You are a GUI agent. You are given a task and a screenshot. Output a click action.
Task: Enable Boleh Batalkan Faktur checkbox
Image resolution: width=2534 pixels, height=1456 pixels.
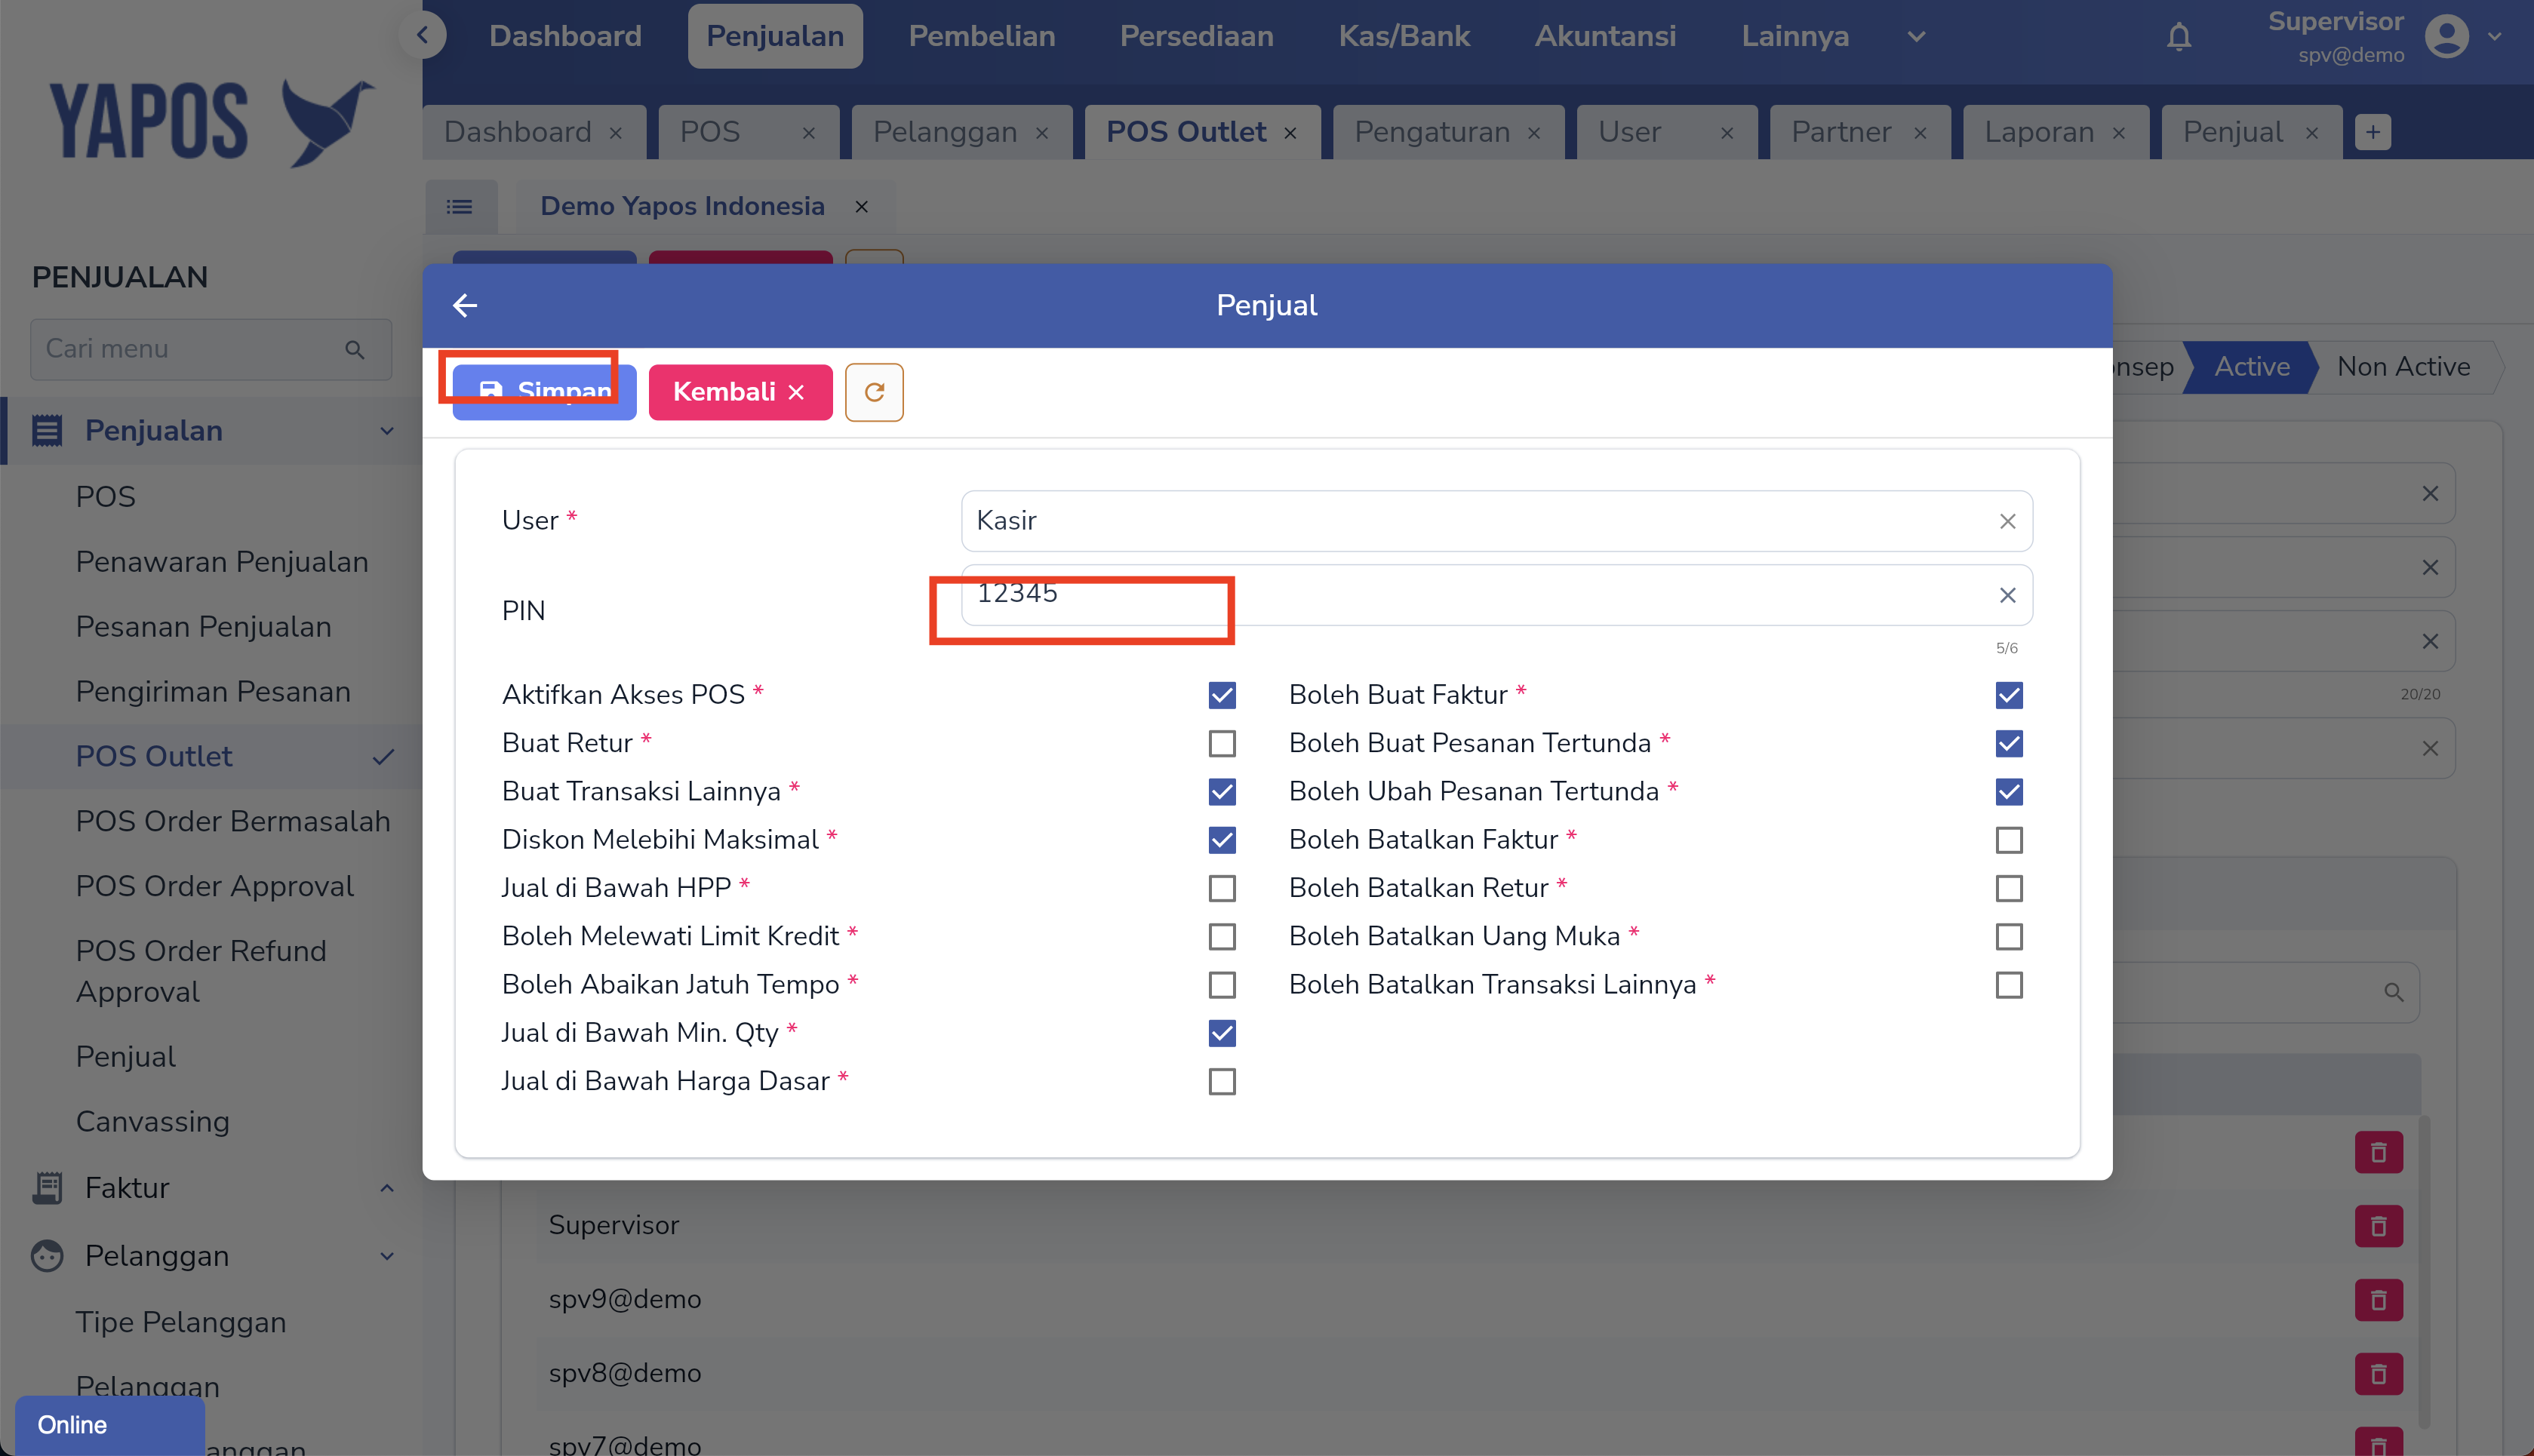[x=2009, y=840]
